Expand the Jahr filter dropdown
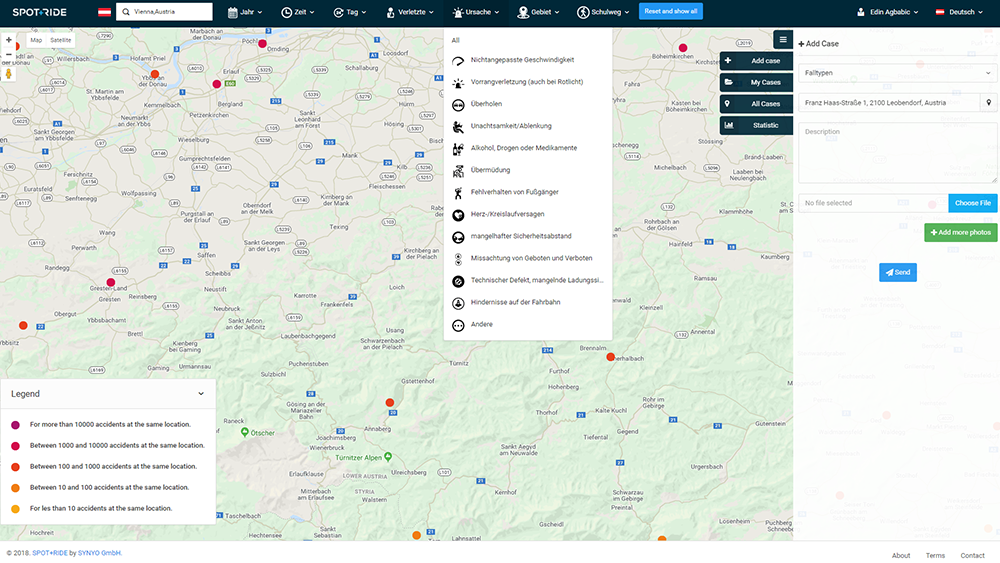The height and width of the screenshot is (563, 1000). click(245, 12)
